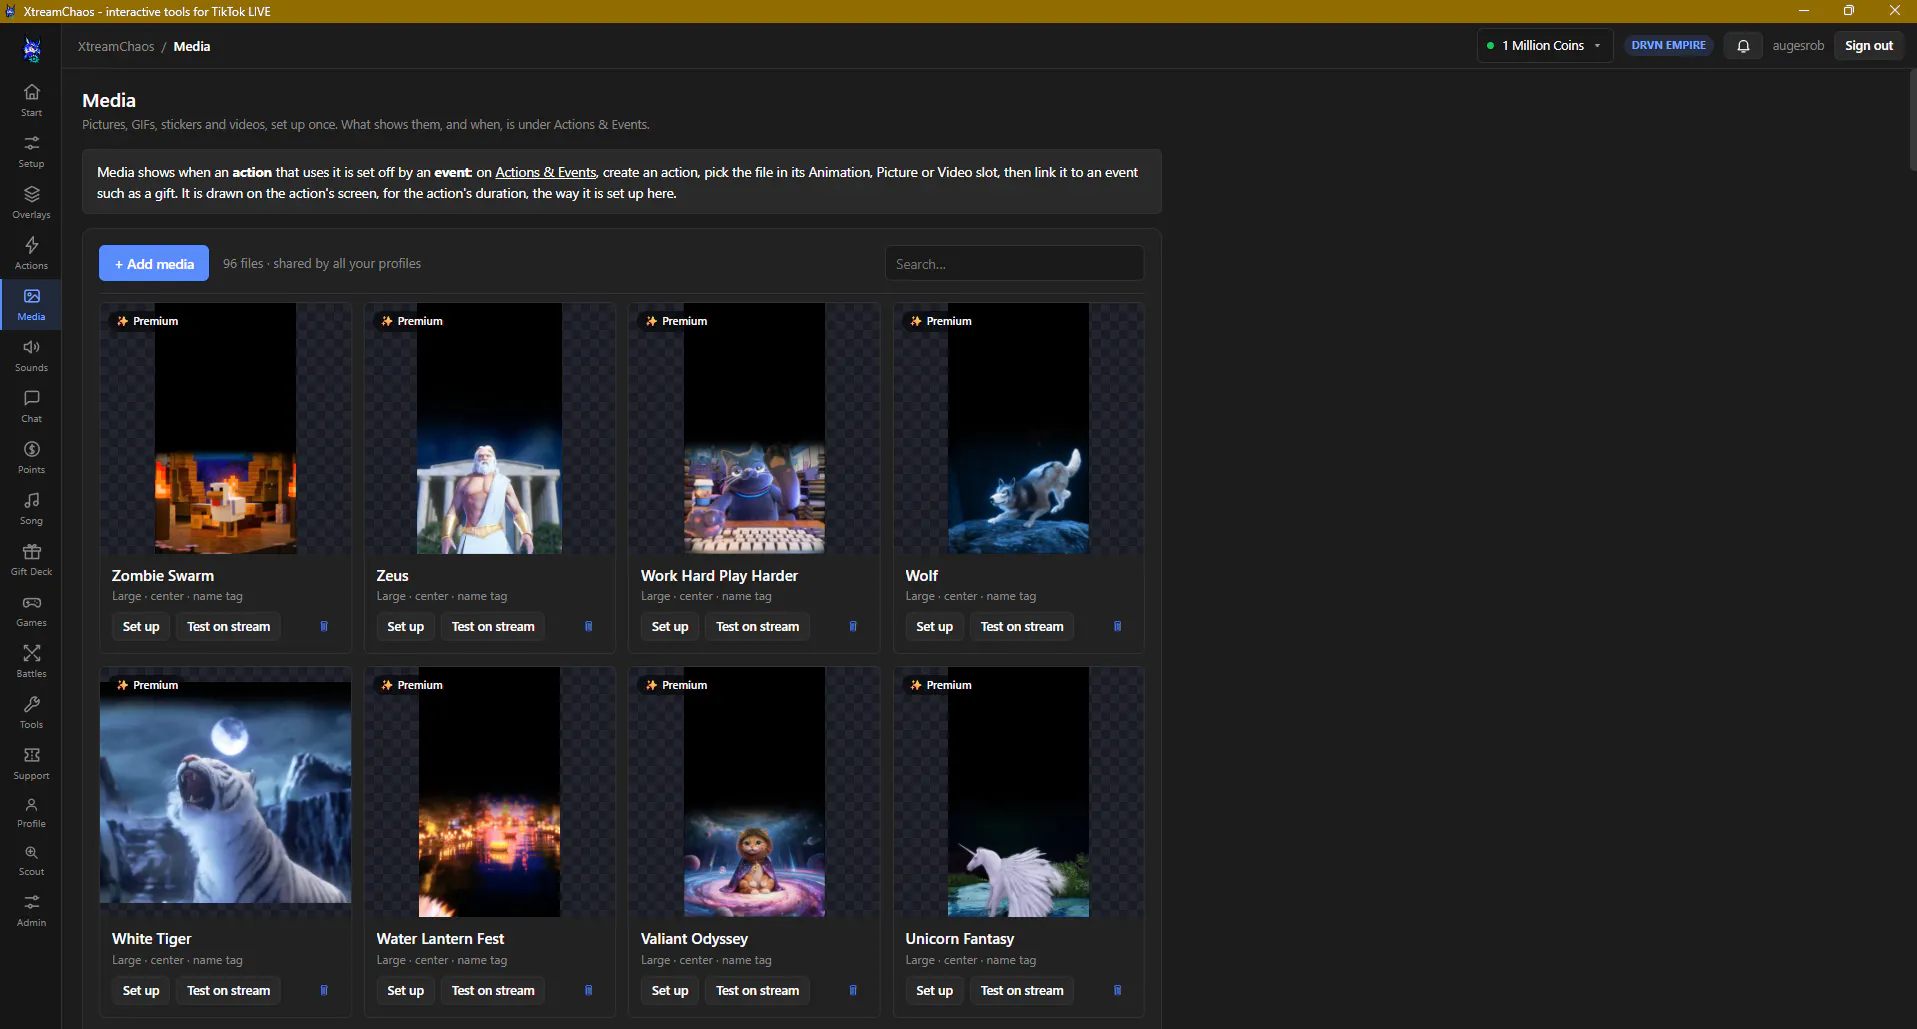Click the augesrob username

click(1798, 46)
